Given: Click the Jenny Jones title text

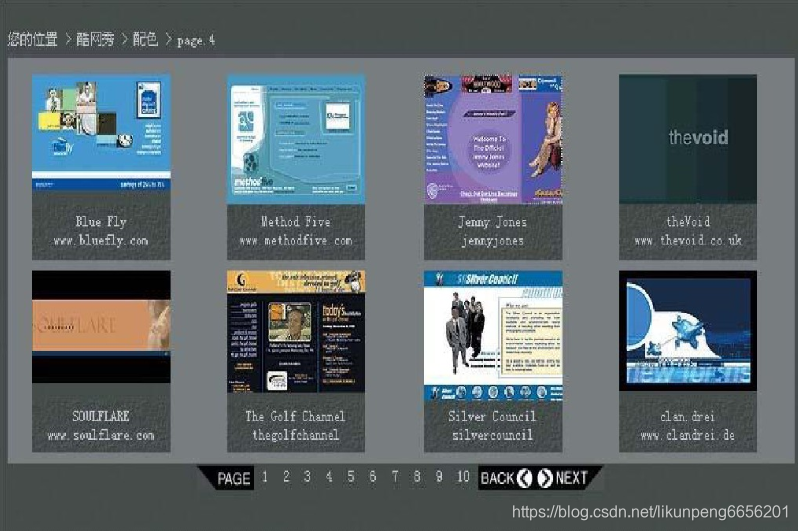Looking at the screenshot, I should tap(493, 222).
